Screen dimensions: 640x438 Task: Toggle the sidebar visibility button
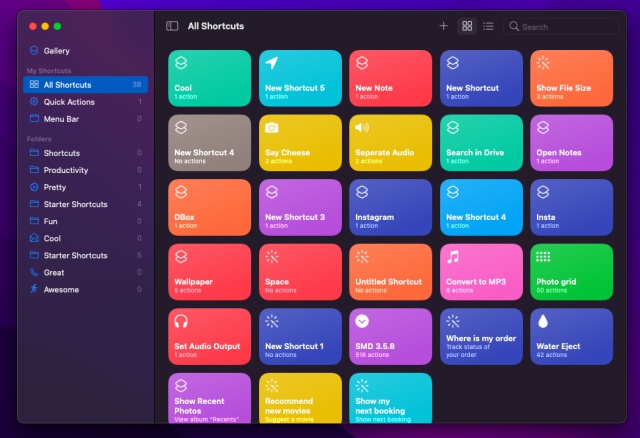click(x=172, y=26)
